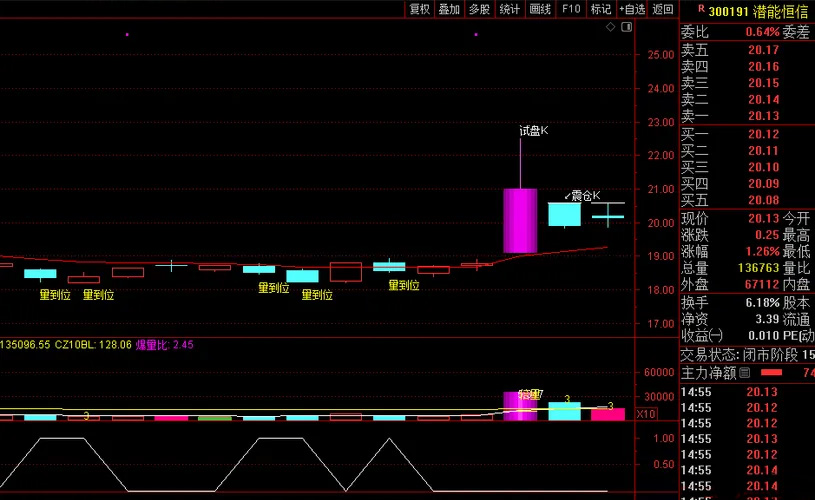Open the 叠加 overlay menu
Image resolution: width=815 pixels, height=500 pixels.
(x=449, y=9)
